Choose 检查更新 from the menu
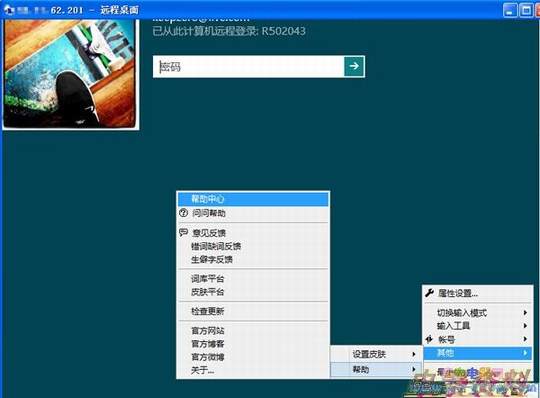Screen dimensions: 540x398 [x=253, y=311]
